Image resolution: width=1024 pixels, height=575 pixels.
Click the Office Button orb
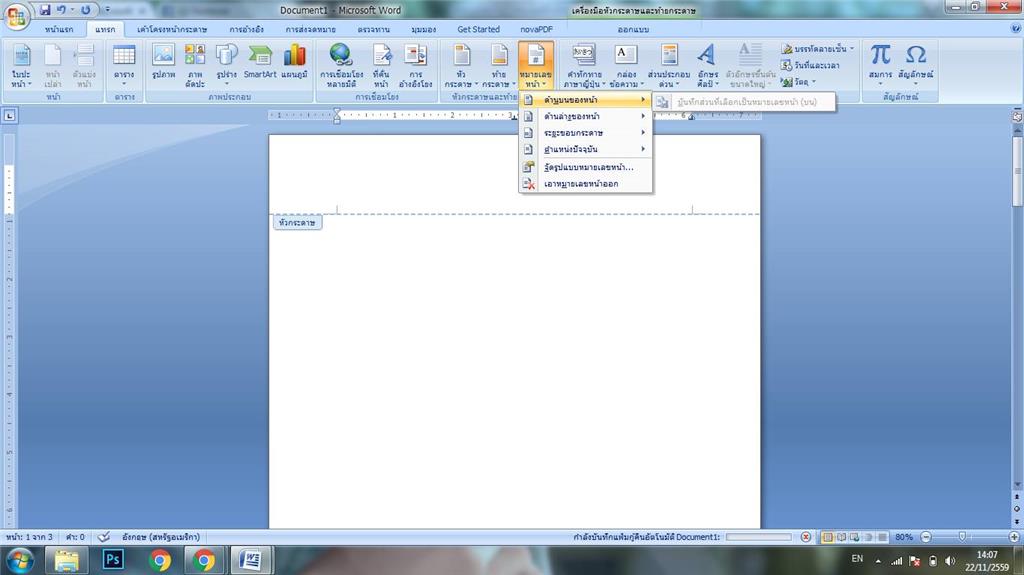click(x=16, y=16)
